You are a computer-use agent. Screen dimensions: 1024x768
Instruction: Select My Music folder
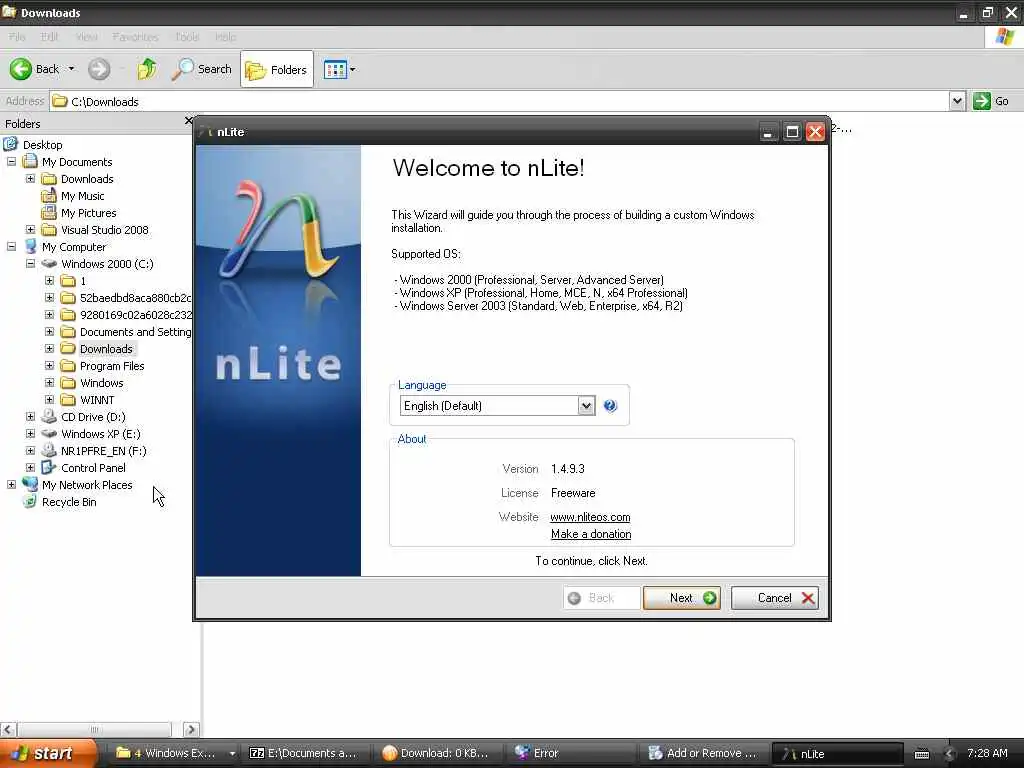[82, 195]
